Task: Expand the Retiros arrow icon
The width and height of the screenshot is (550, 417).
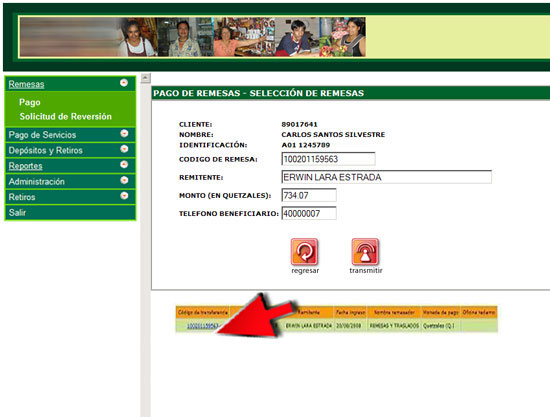Action: click(124, 196)
